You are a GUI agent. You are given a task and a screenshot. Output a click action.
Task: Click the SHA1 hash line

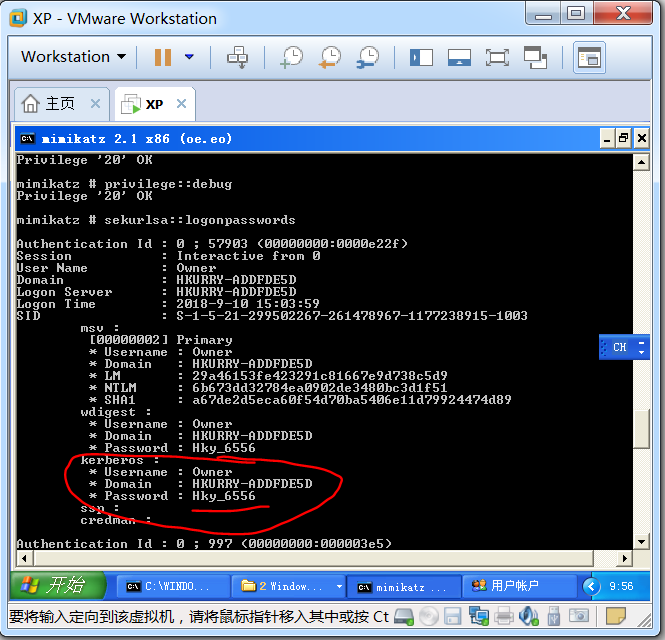point(299,400)
